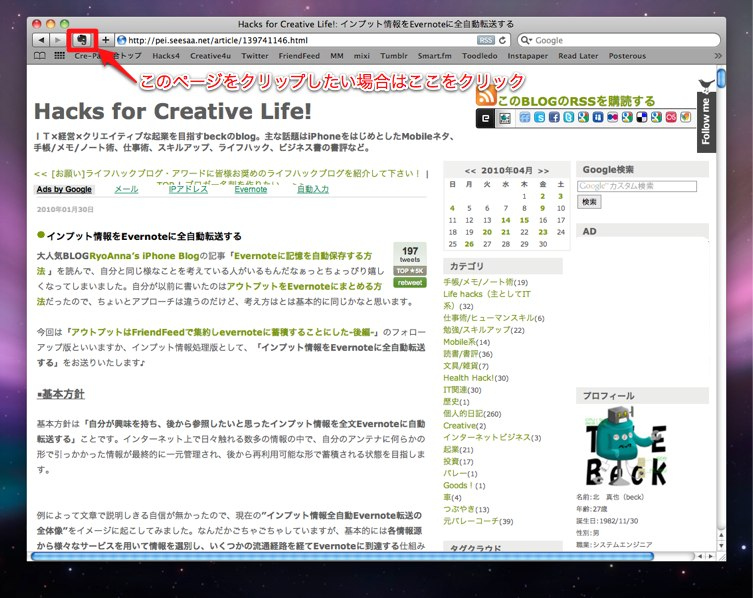Screen dimensions: 753x598
Task: Open the Creative(2) category link
Action: (x=464, y=426)
